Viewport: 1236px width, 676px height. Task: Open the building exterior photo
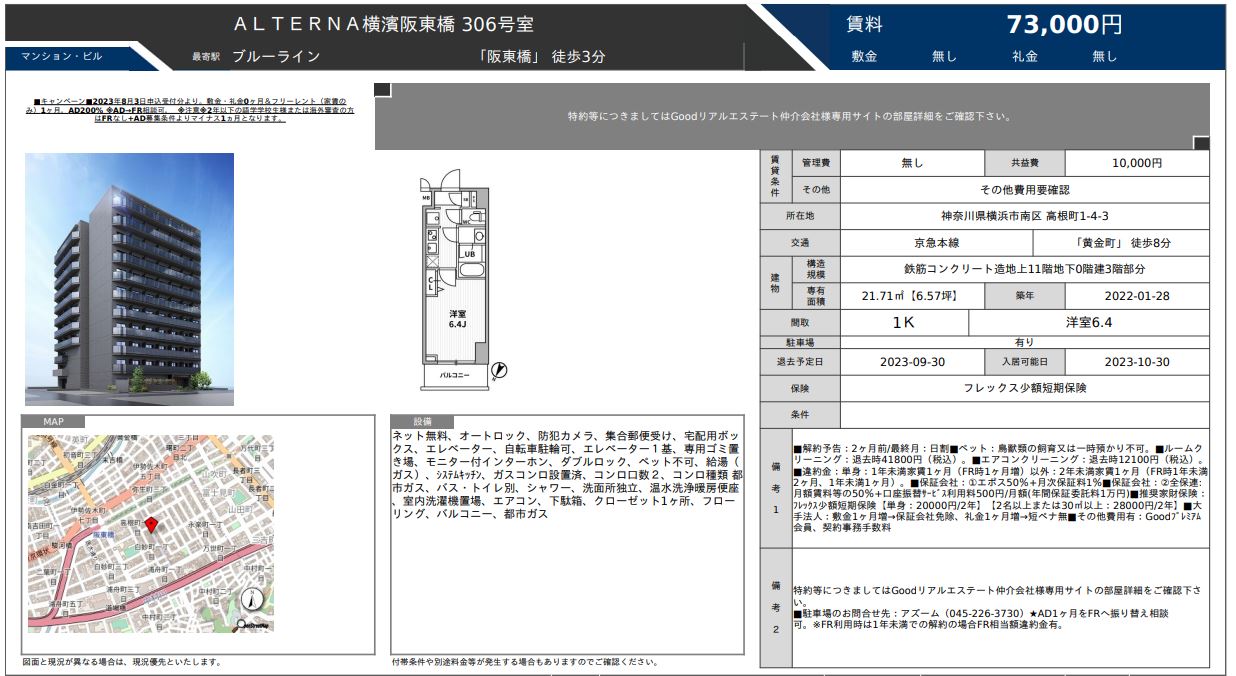[x=129, y=279]
